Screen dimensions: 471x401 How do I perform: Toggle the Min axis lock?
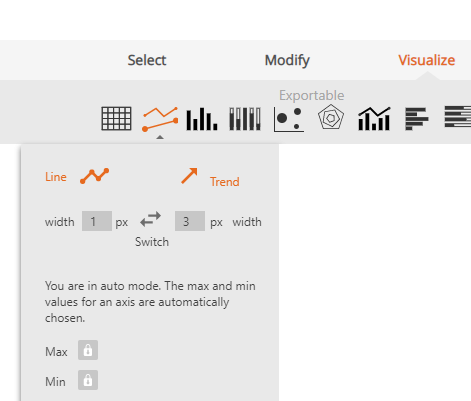(x=88, y=380)
